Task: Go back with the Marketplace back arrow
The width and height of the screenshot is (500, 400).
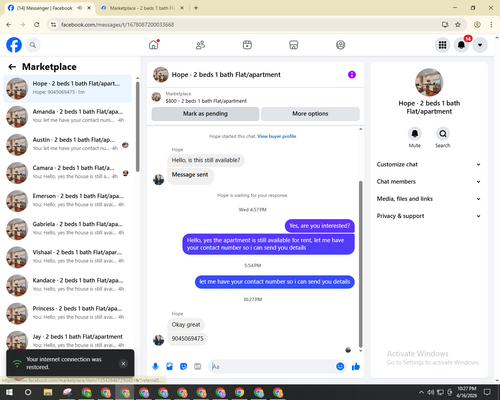Action: tap(12, 67)
